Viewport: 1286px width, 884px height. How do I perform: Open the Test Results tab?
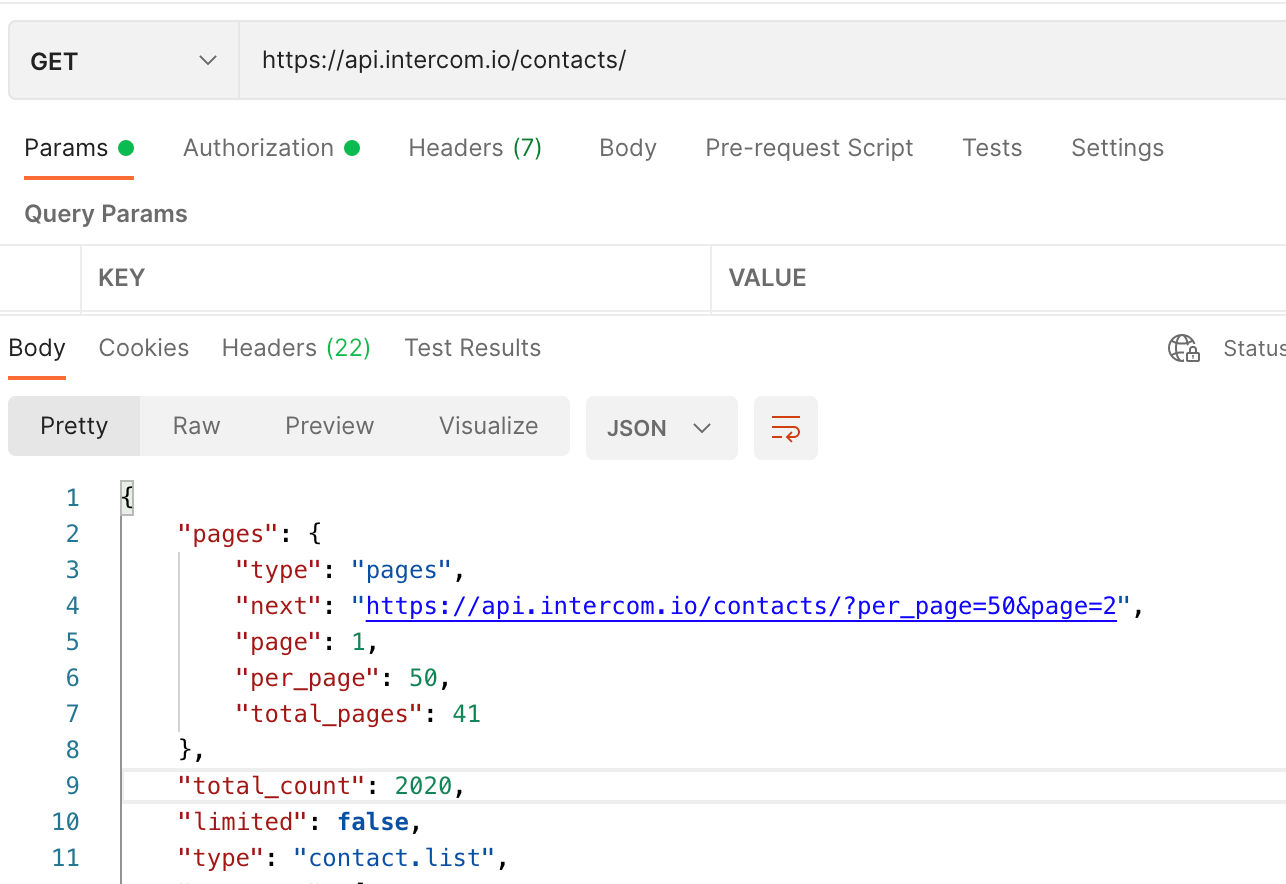tap(472, 348)
